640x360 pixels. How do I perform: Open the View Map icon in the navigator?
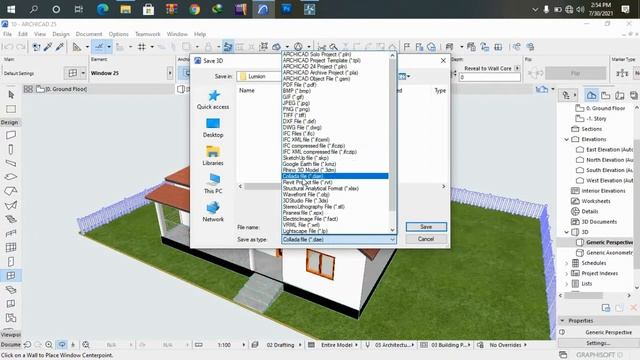[x=606, y=96]
